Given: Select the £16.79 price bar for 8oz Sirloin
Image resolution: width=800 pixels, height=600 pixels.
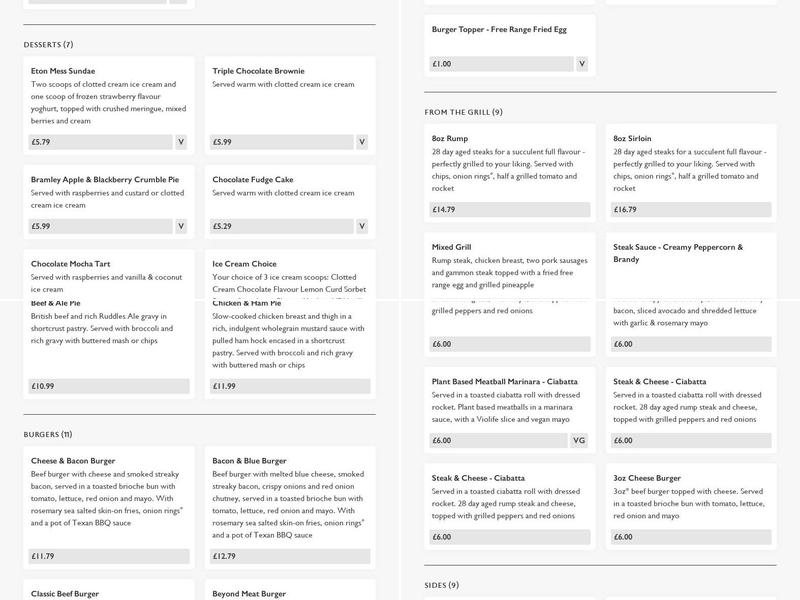Looking at the screenshot, I should pyautogui.click(x=691, y=210).
